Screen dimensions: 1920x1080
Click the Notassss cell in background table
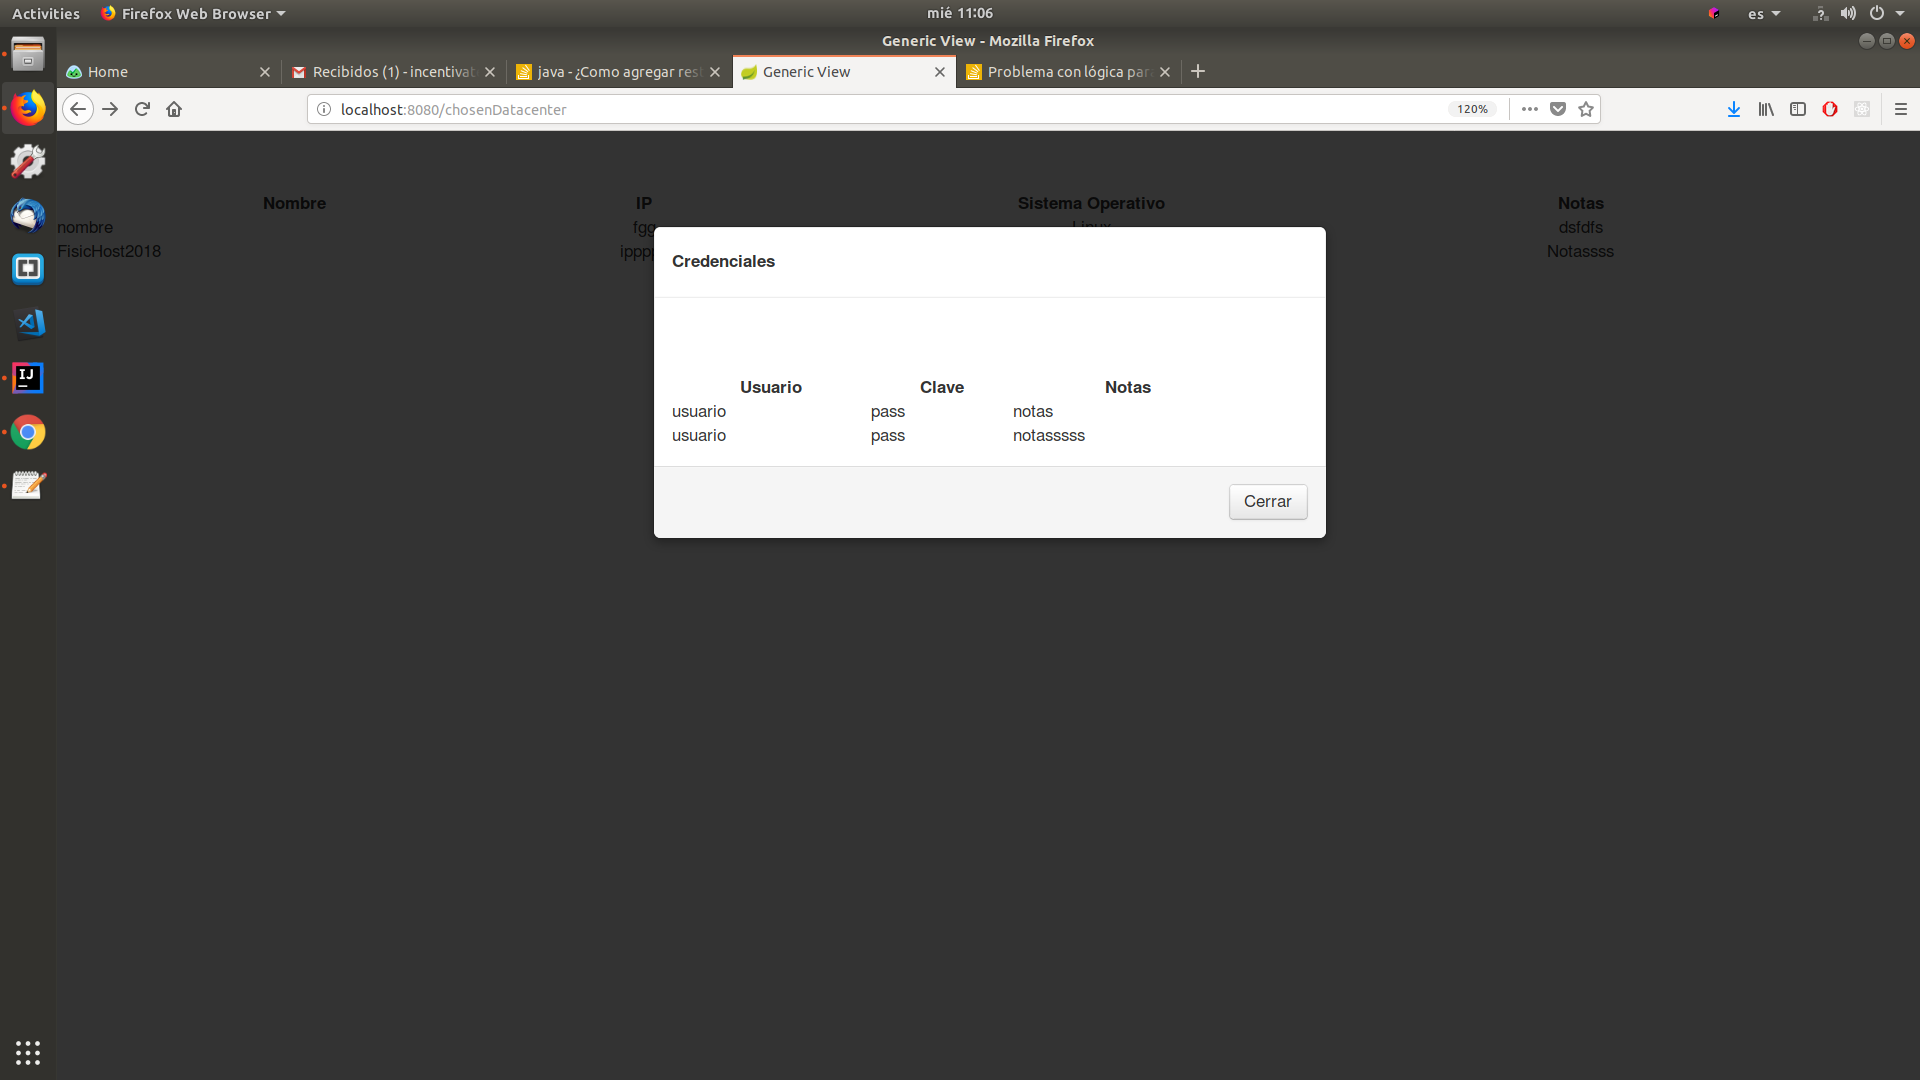pos(1580,251)
